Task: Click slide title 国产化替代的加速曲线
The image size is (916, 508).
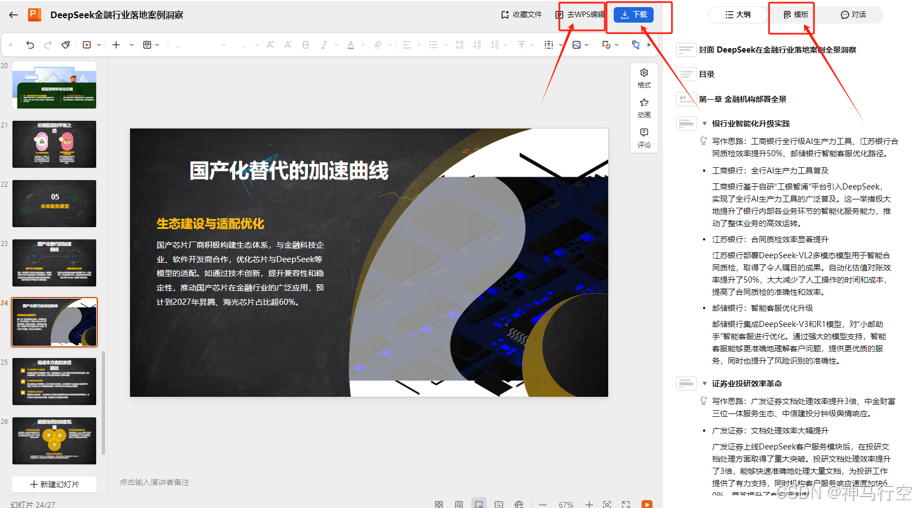Action: click(289, 171)
